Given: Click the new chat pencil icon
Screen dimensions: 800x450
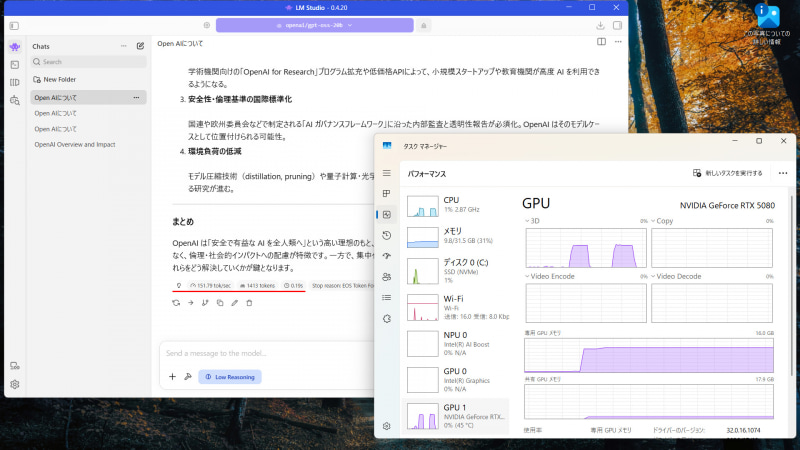Looking at the screenshot, I should (x=140, y=46).
